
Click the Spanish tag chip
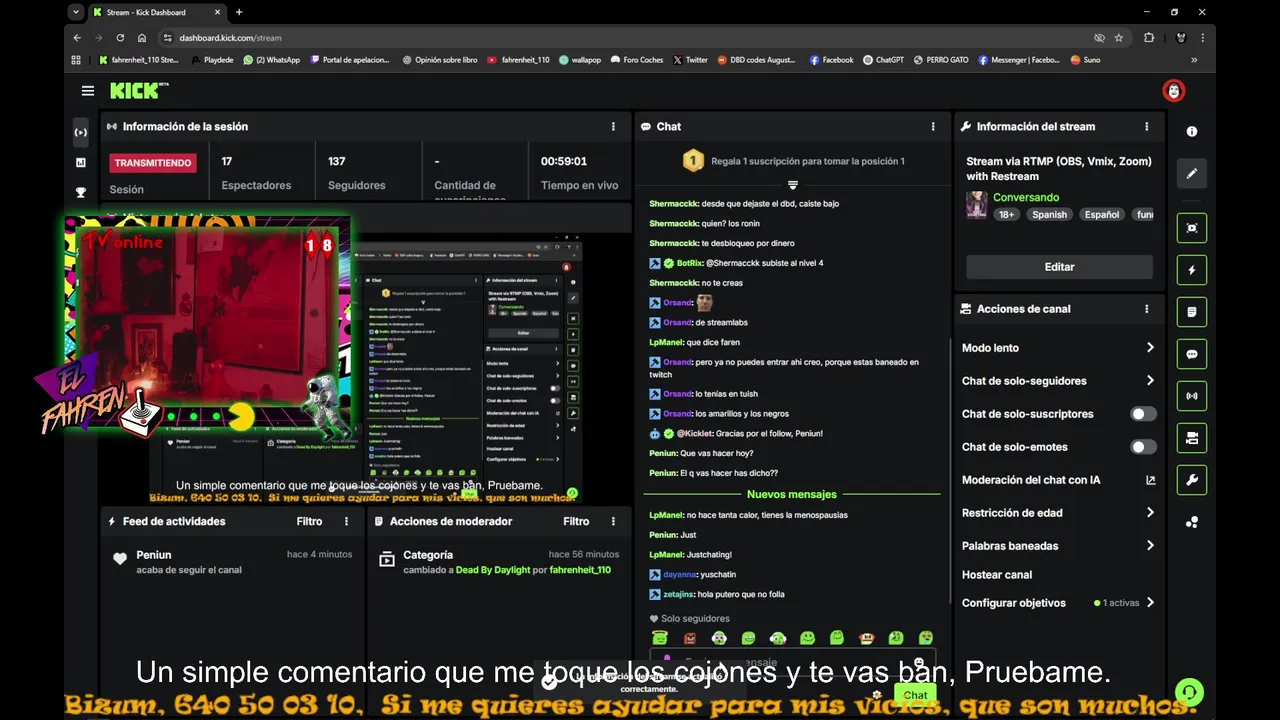pos(1049,214)
